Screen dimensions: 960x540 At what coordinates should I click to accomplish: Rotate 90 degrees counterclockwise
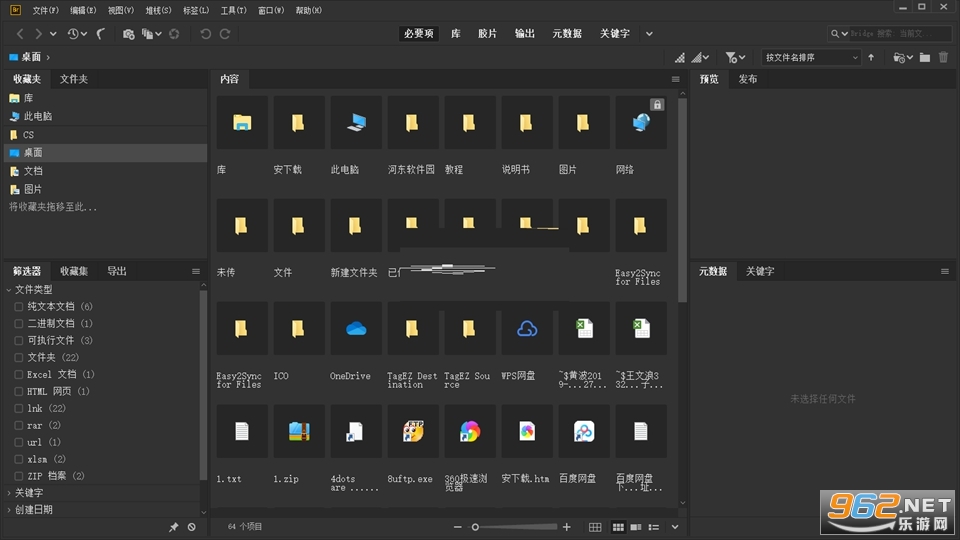point(206,34)
